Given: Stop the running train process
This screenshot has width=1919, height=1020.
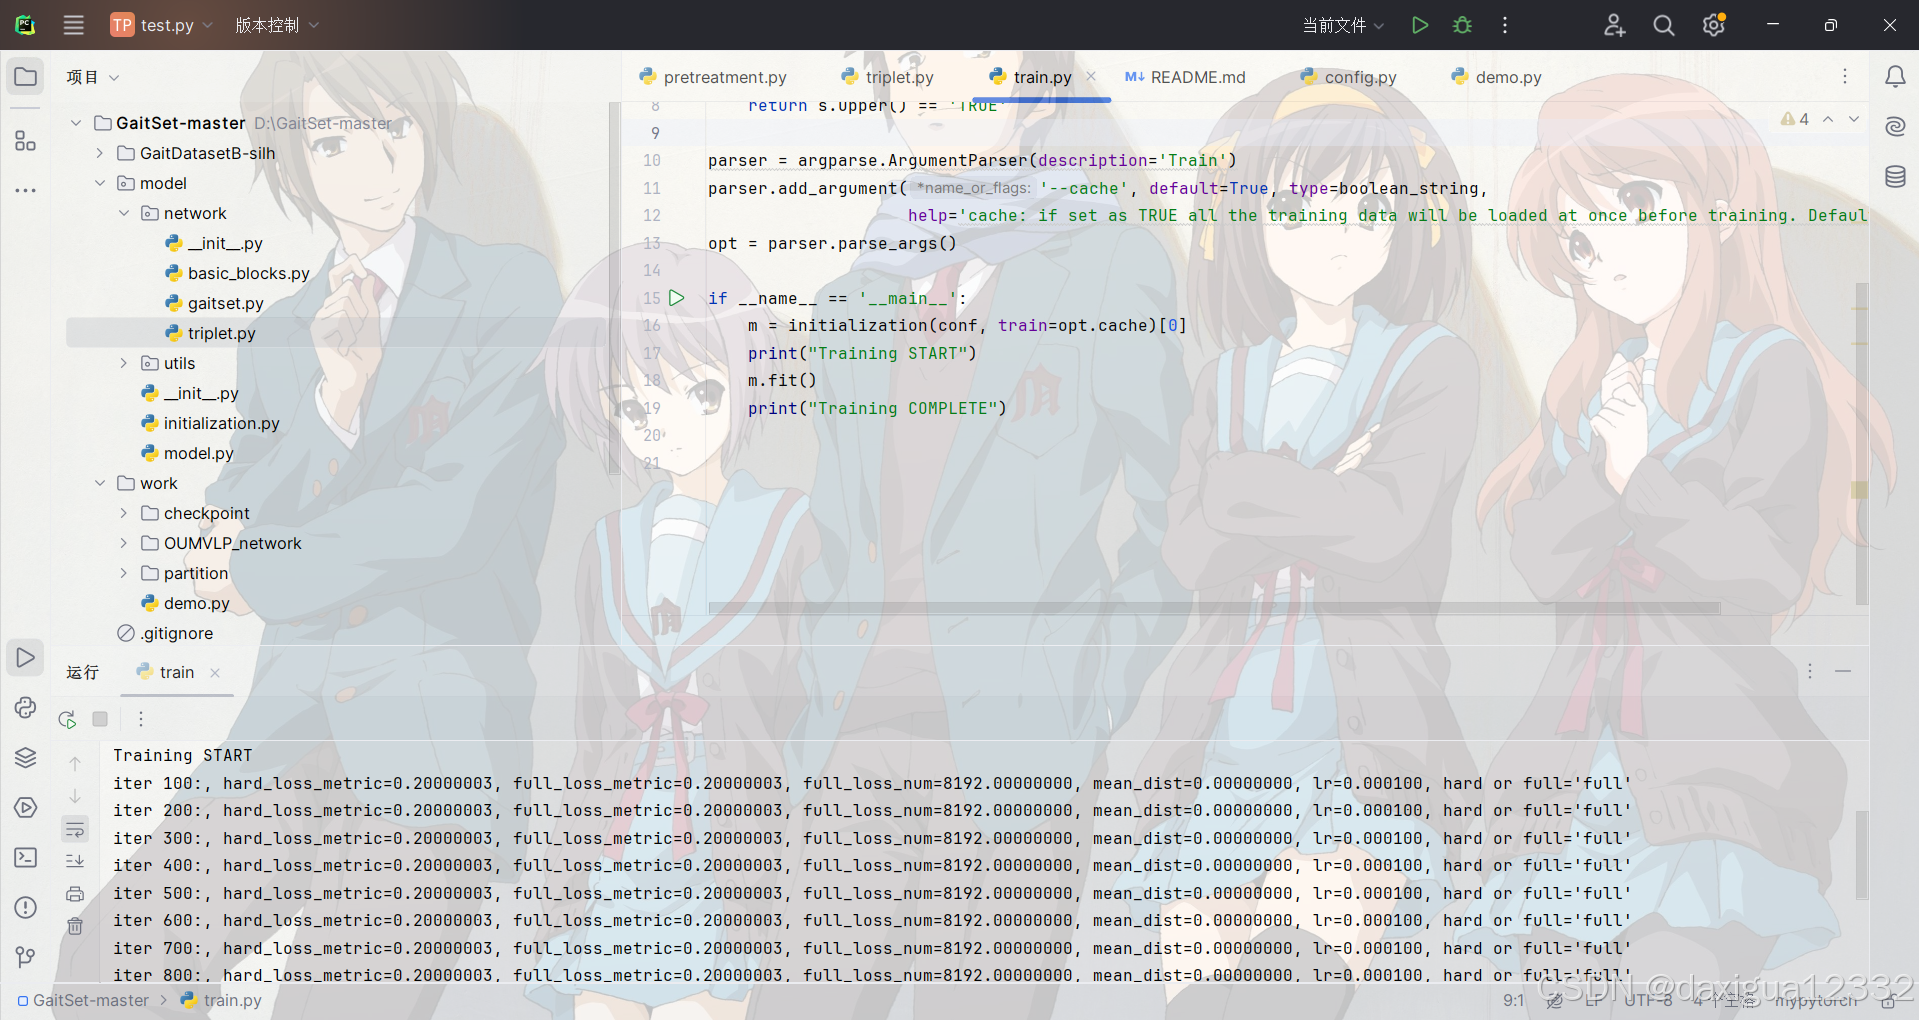Looking at the screenshot, I should click(100, 719).
